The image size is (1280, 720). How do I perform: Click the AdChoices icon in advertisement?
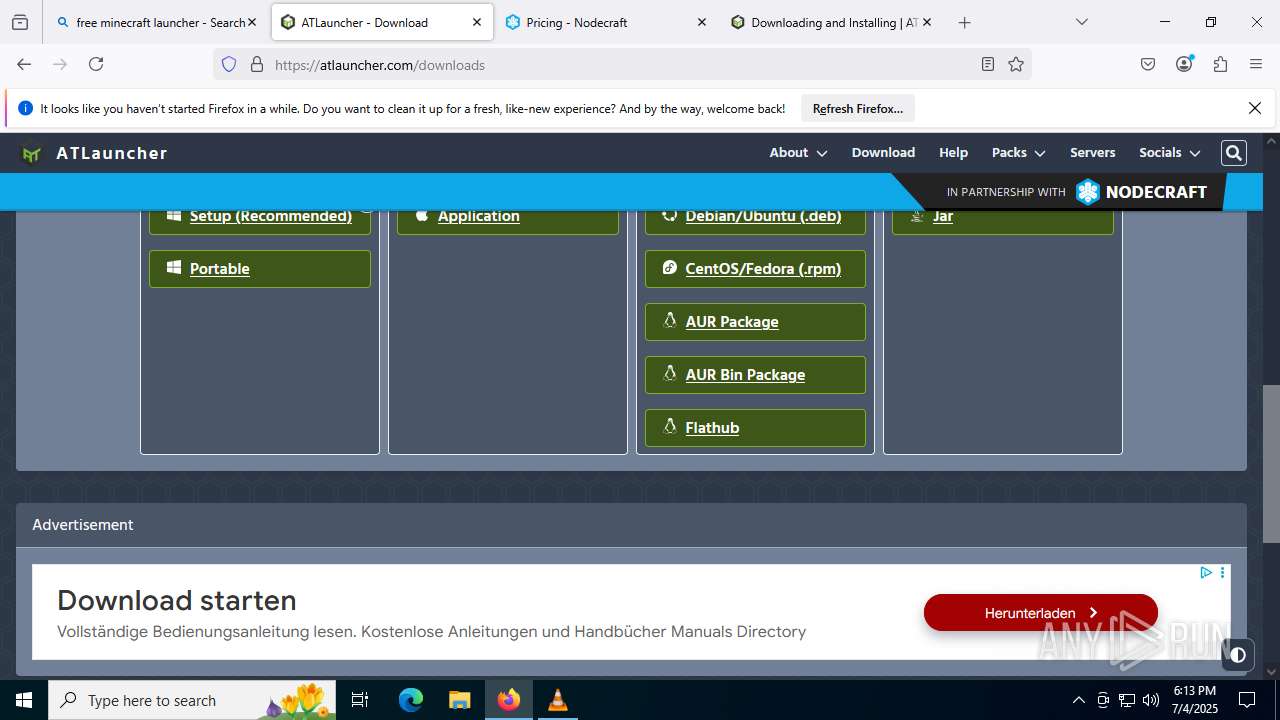(x=1206, y=573)
